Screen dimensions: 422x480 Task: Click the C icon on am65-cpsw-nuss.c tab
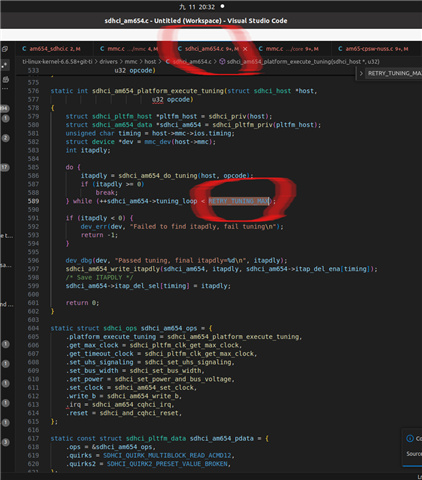(340, 49)
